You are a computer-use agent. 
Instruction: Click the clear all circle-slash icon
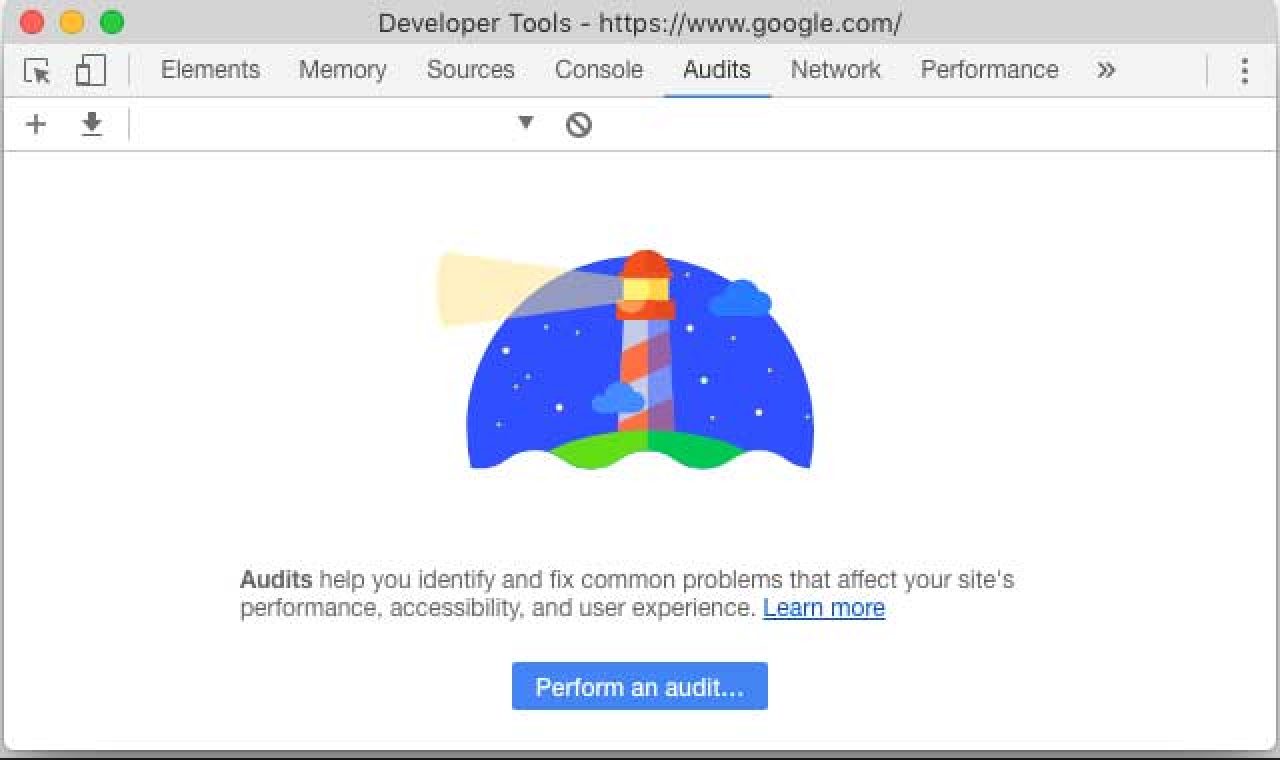(578, 125)
